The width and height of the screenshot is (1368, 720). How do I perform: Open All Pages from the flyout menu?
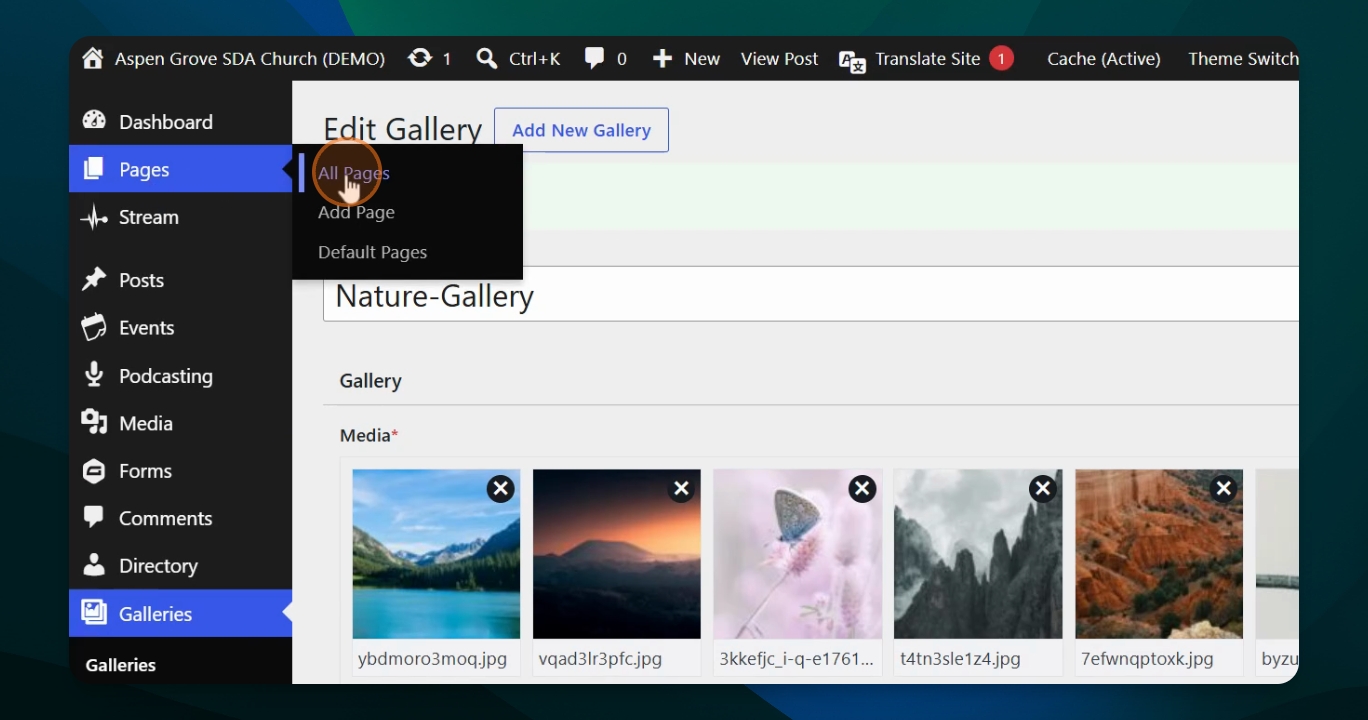click(x=354, y=173)
